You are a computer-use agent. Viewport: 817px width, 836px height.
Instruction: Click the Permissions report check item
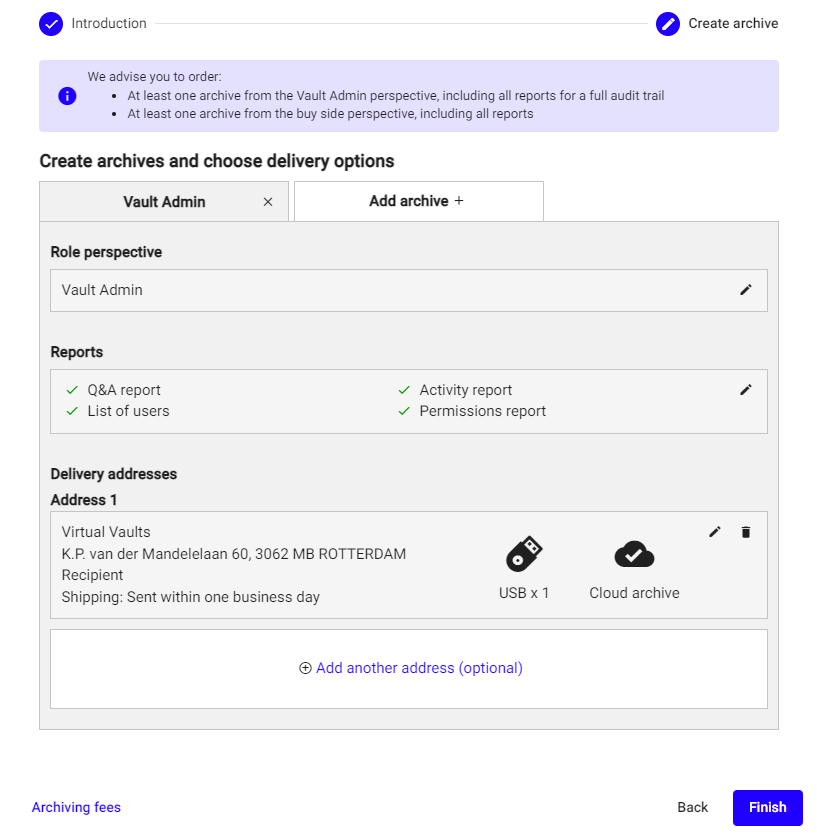click(482, 411)
